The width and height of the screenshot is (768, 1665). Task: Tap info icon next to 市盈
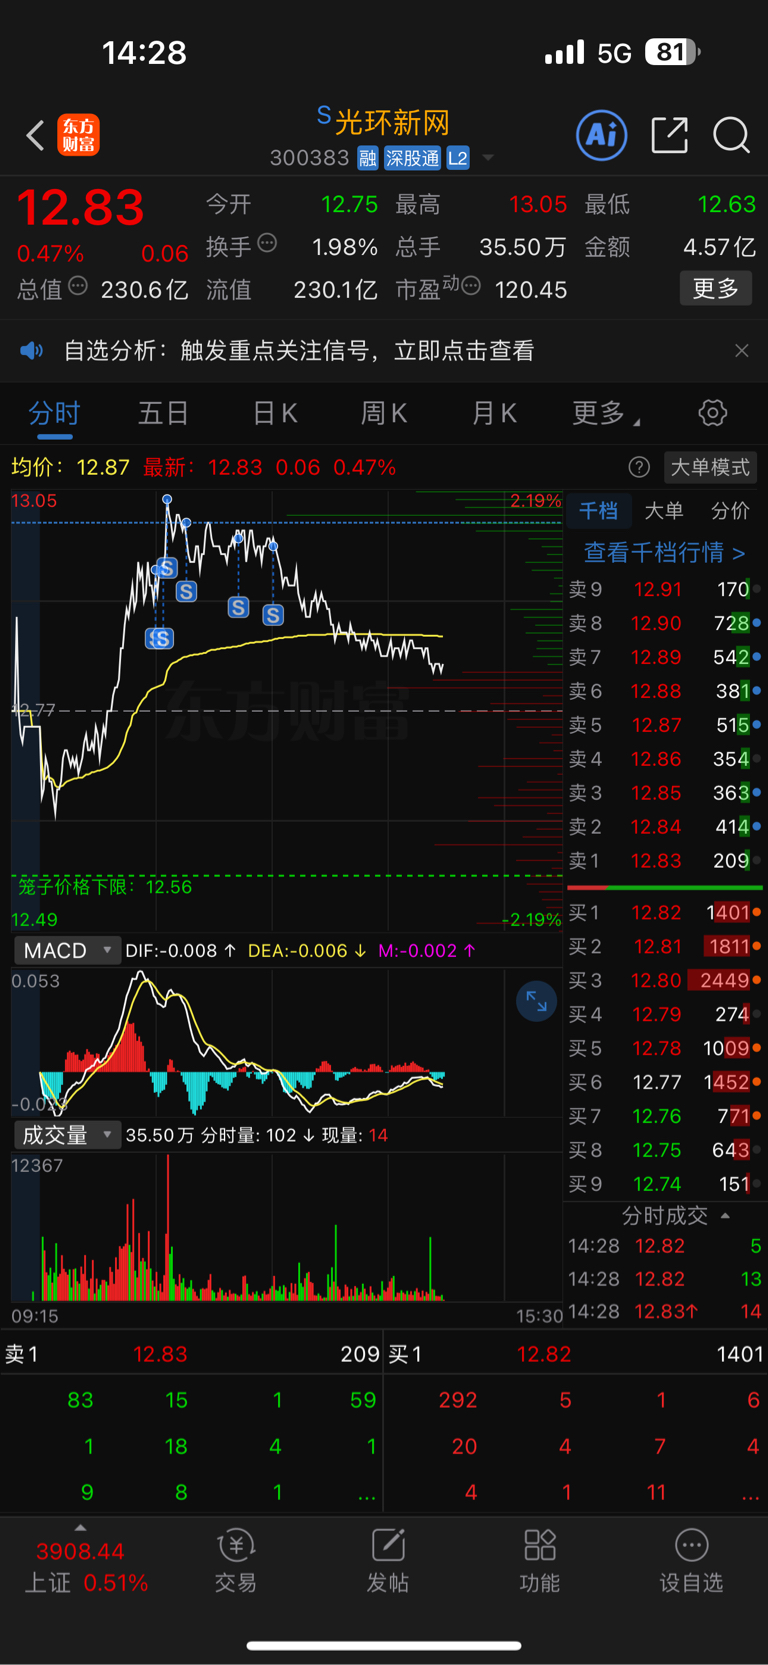[471, 286]
